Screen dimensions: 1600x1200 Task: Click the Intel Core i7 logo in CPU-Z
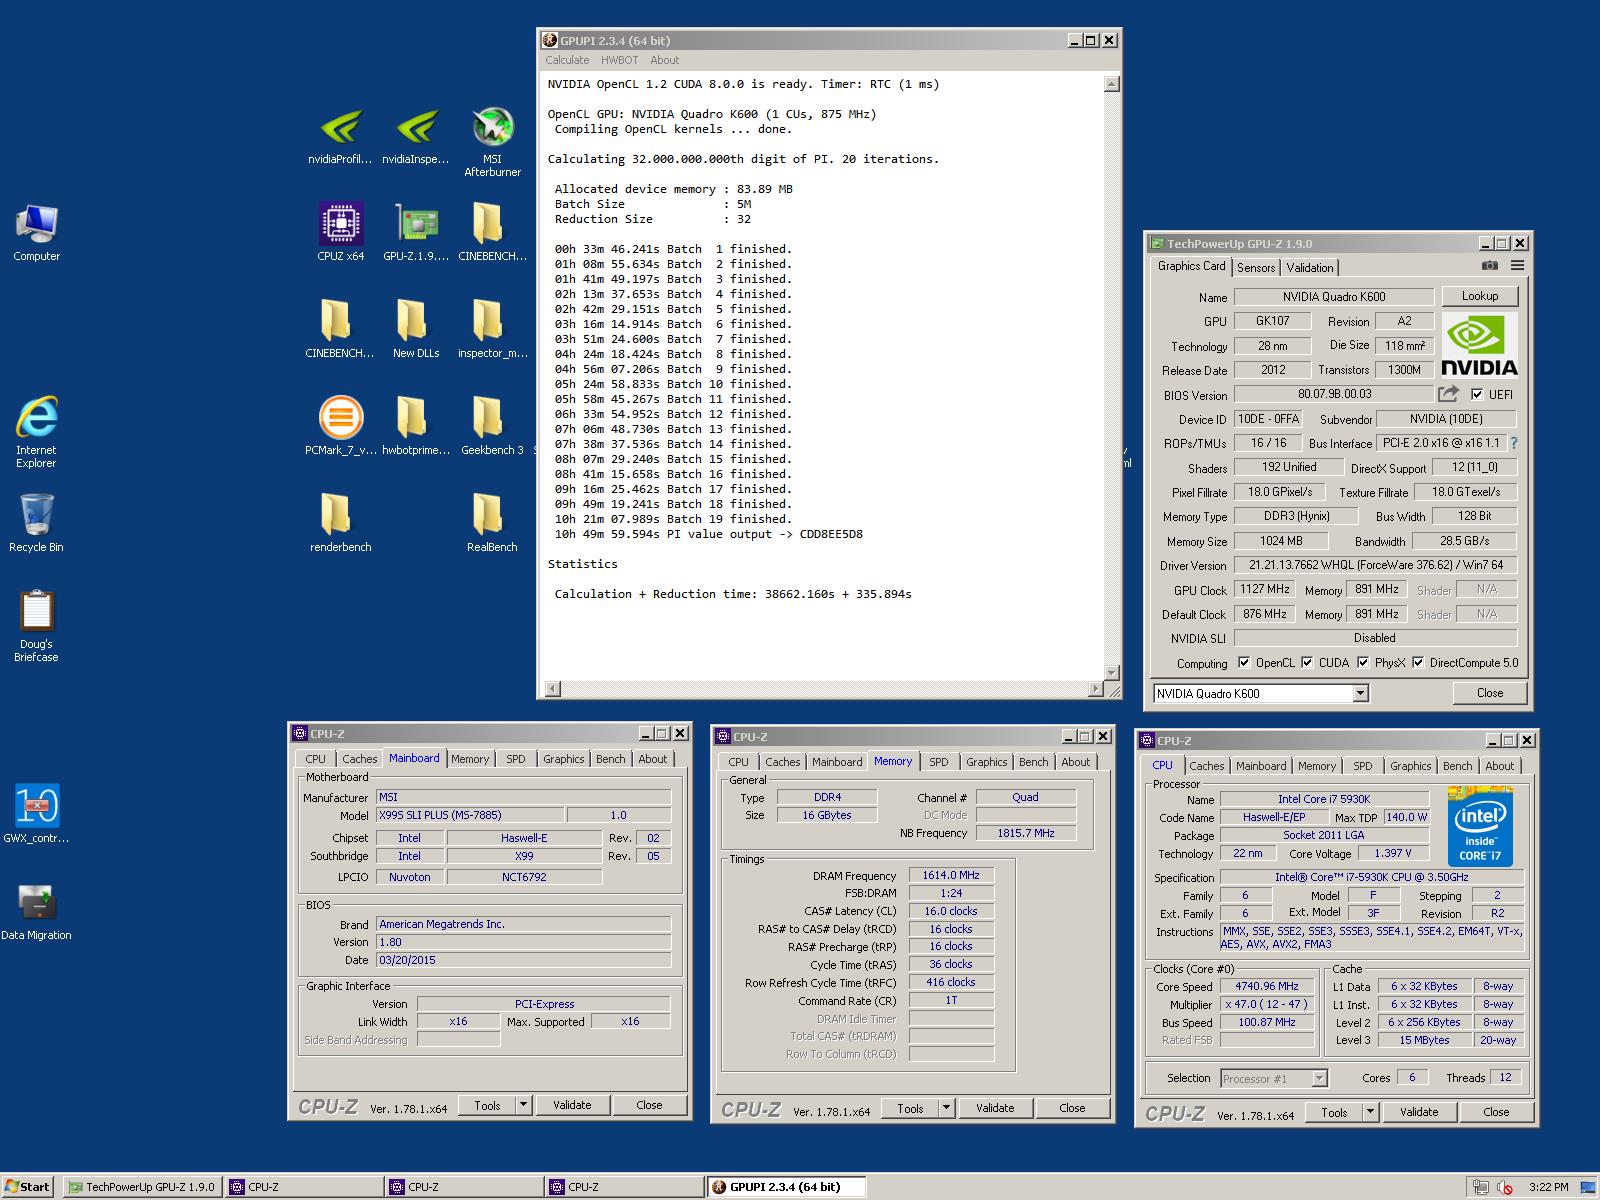[x=1480, y=826]
